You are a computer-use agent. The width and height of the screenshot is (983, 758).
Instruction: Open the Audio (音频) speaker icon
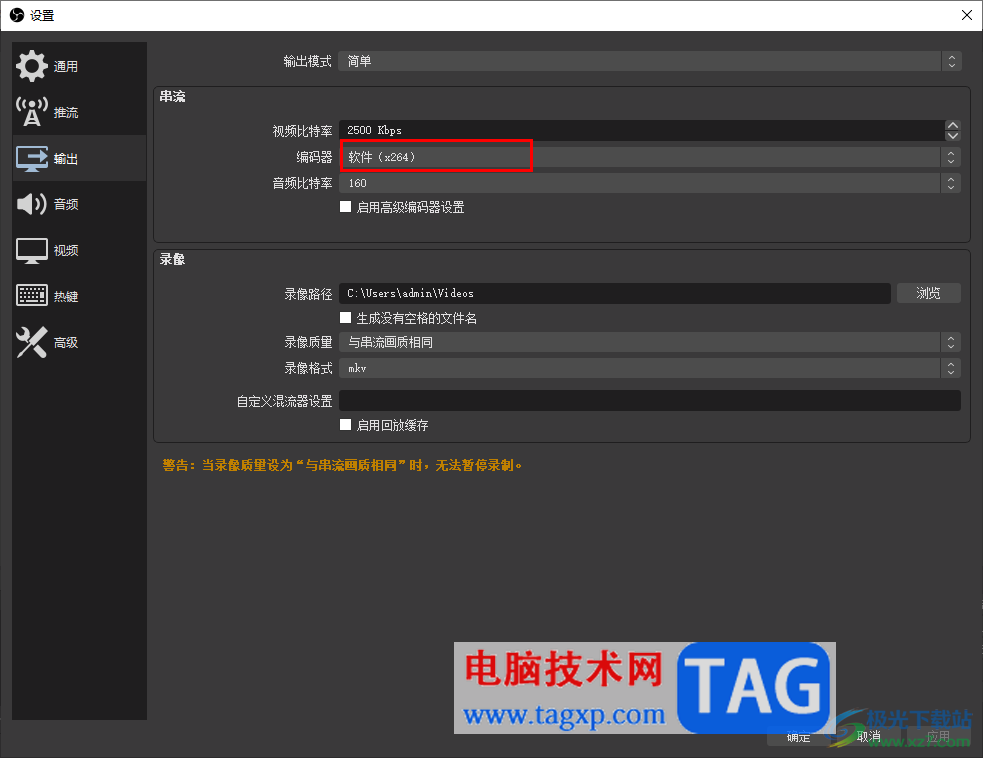(x=31, y=204)
